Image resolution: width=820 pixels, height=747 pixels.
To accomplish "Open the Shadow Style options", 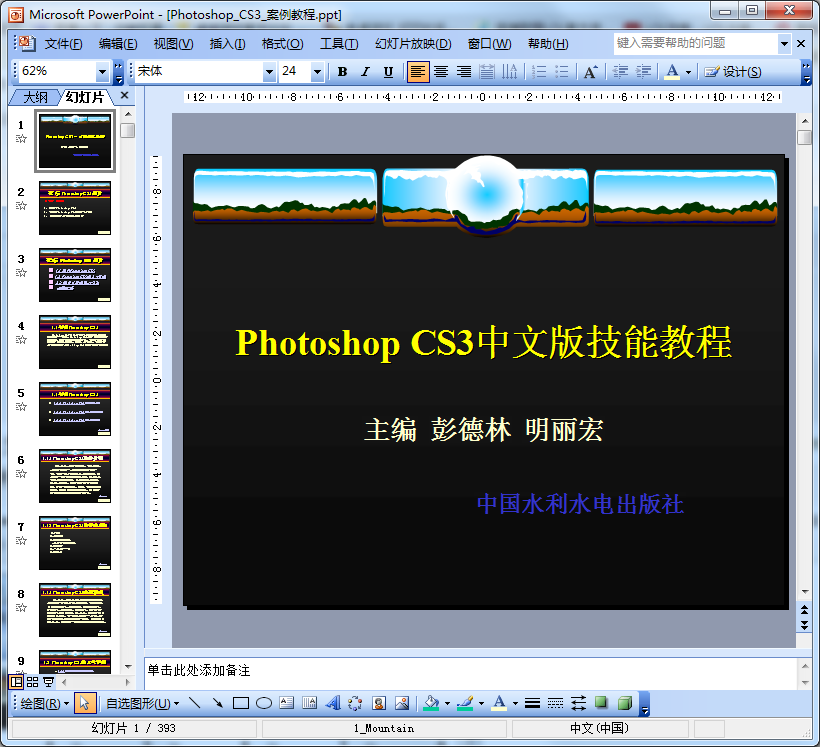I will (x=601, y=703).
